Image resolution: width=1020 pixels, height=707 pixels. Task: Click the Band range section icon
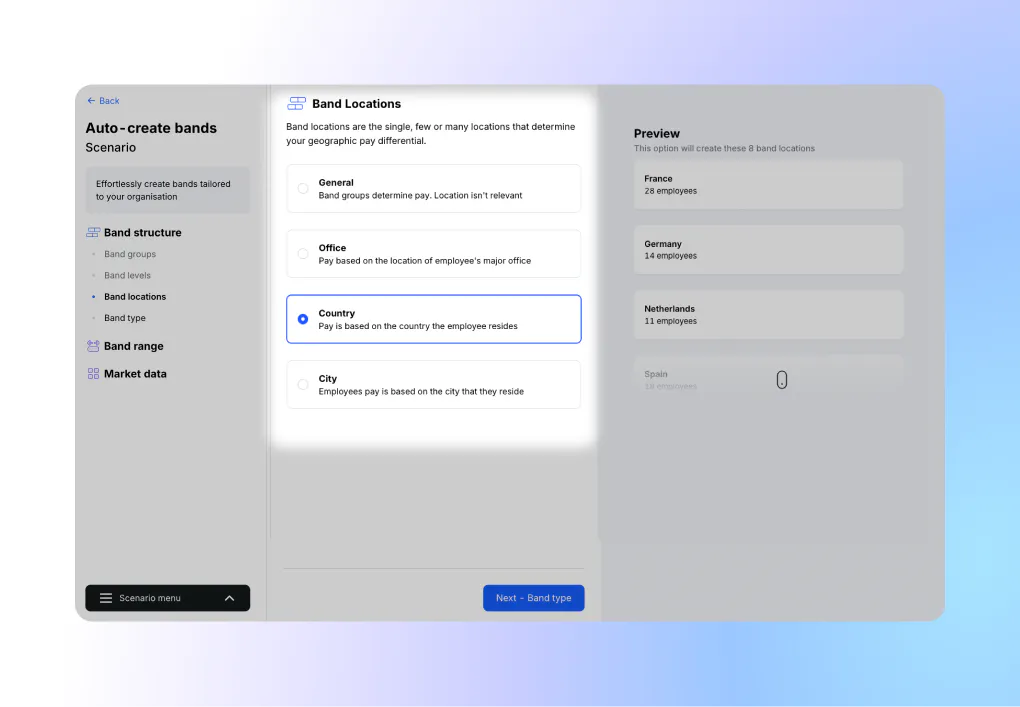(x=93, y=347)
